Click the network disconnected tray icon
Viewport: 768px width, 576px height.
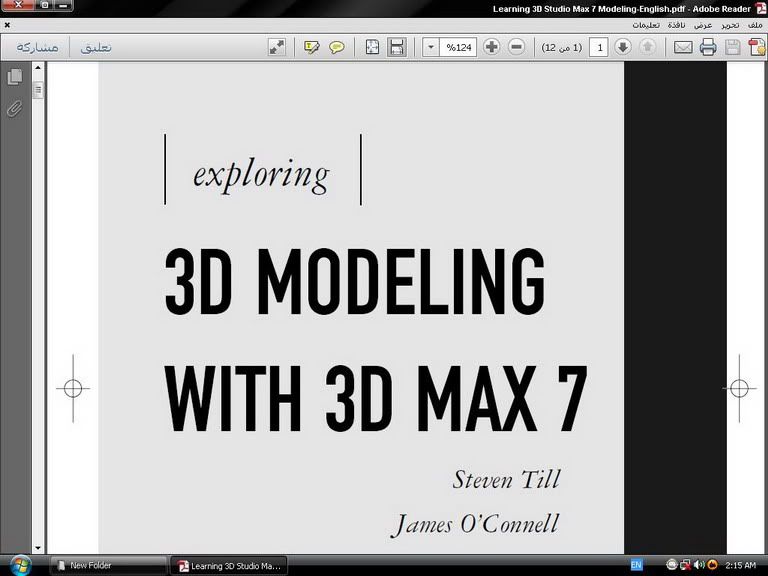click(685, 565)
